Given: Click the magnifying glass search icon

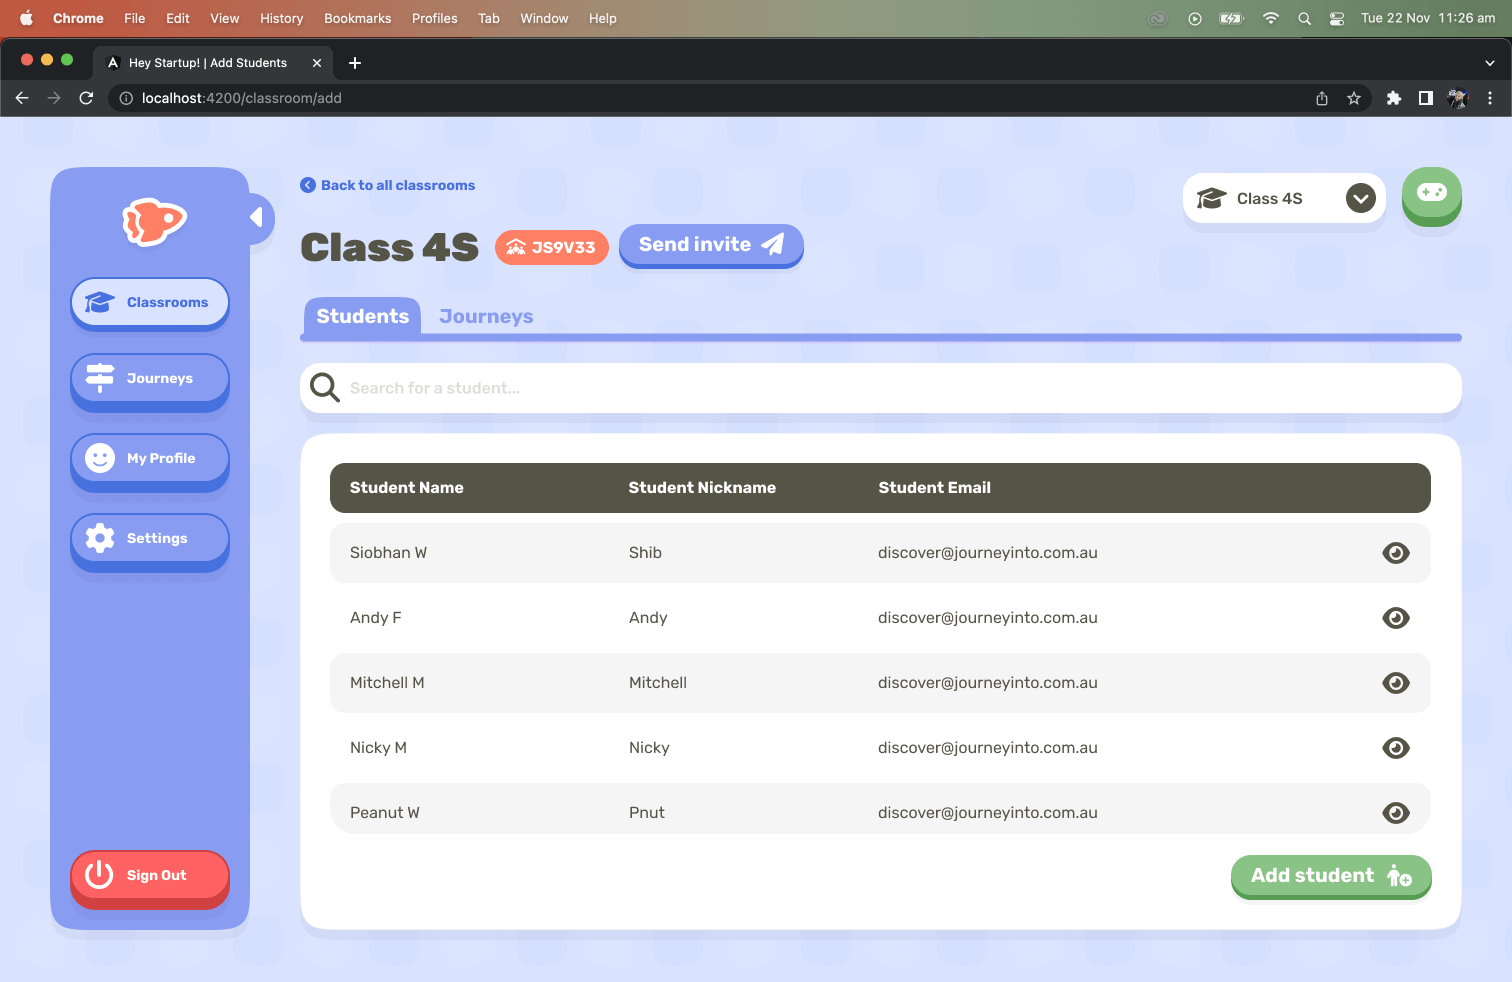Looking at the screenshot, I should (324, 388).
